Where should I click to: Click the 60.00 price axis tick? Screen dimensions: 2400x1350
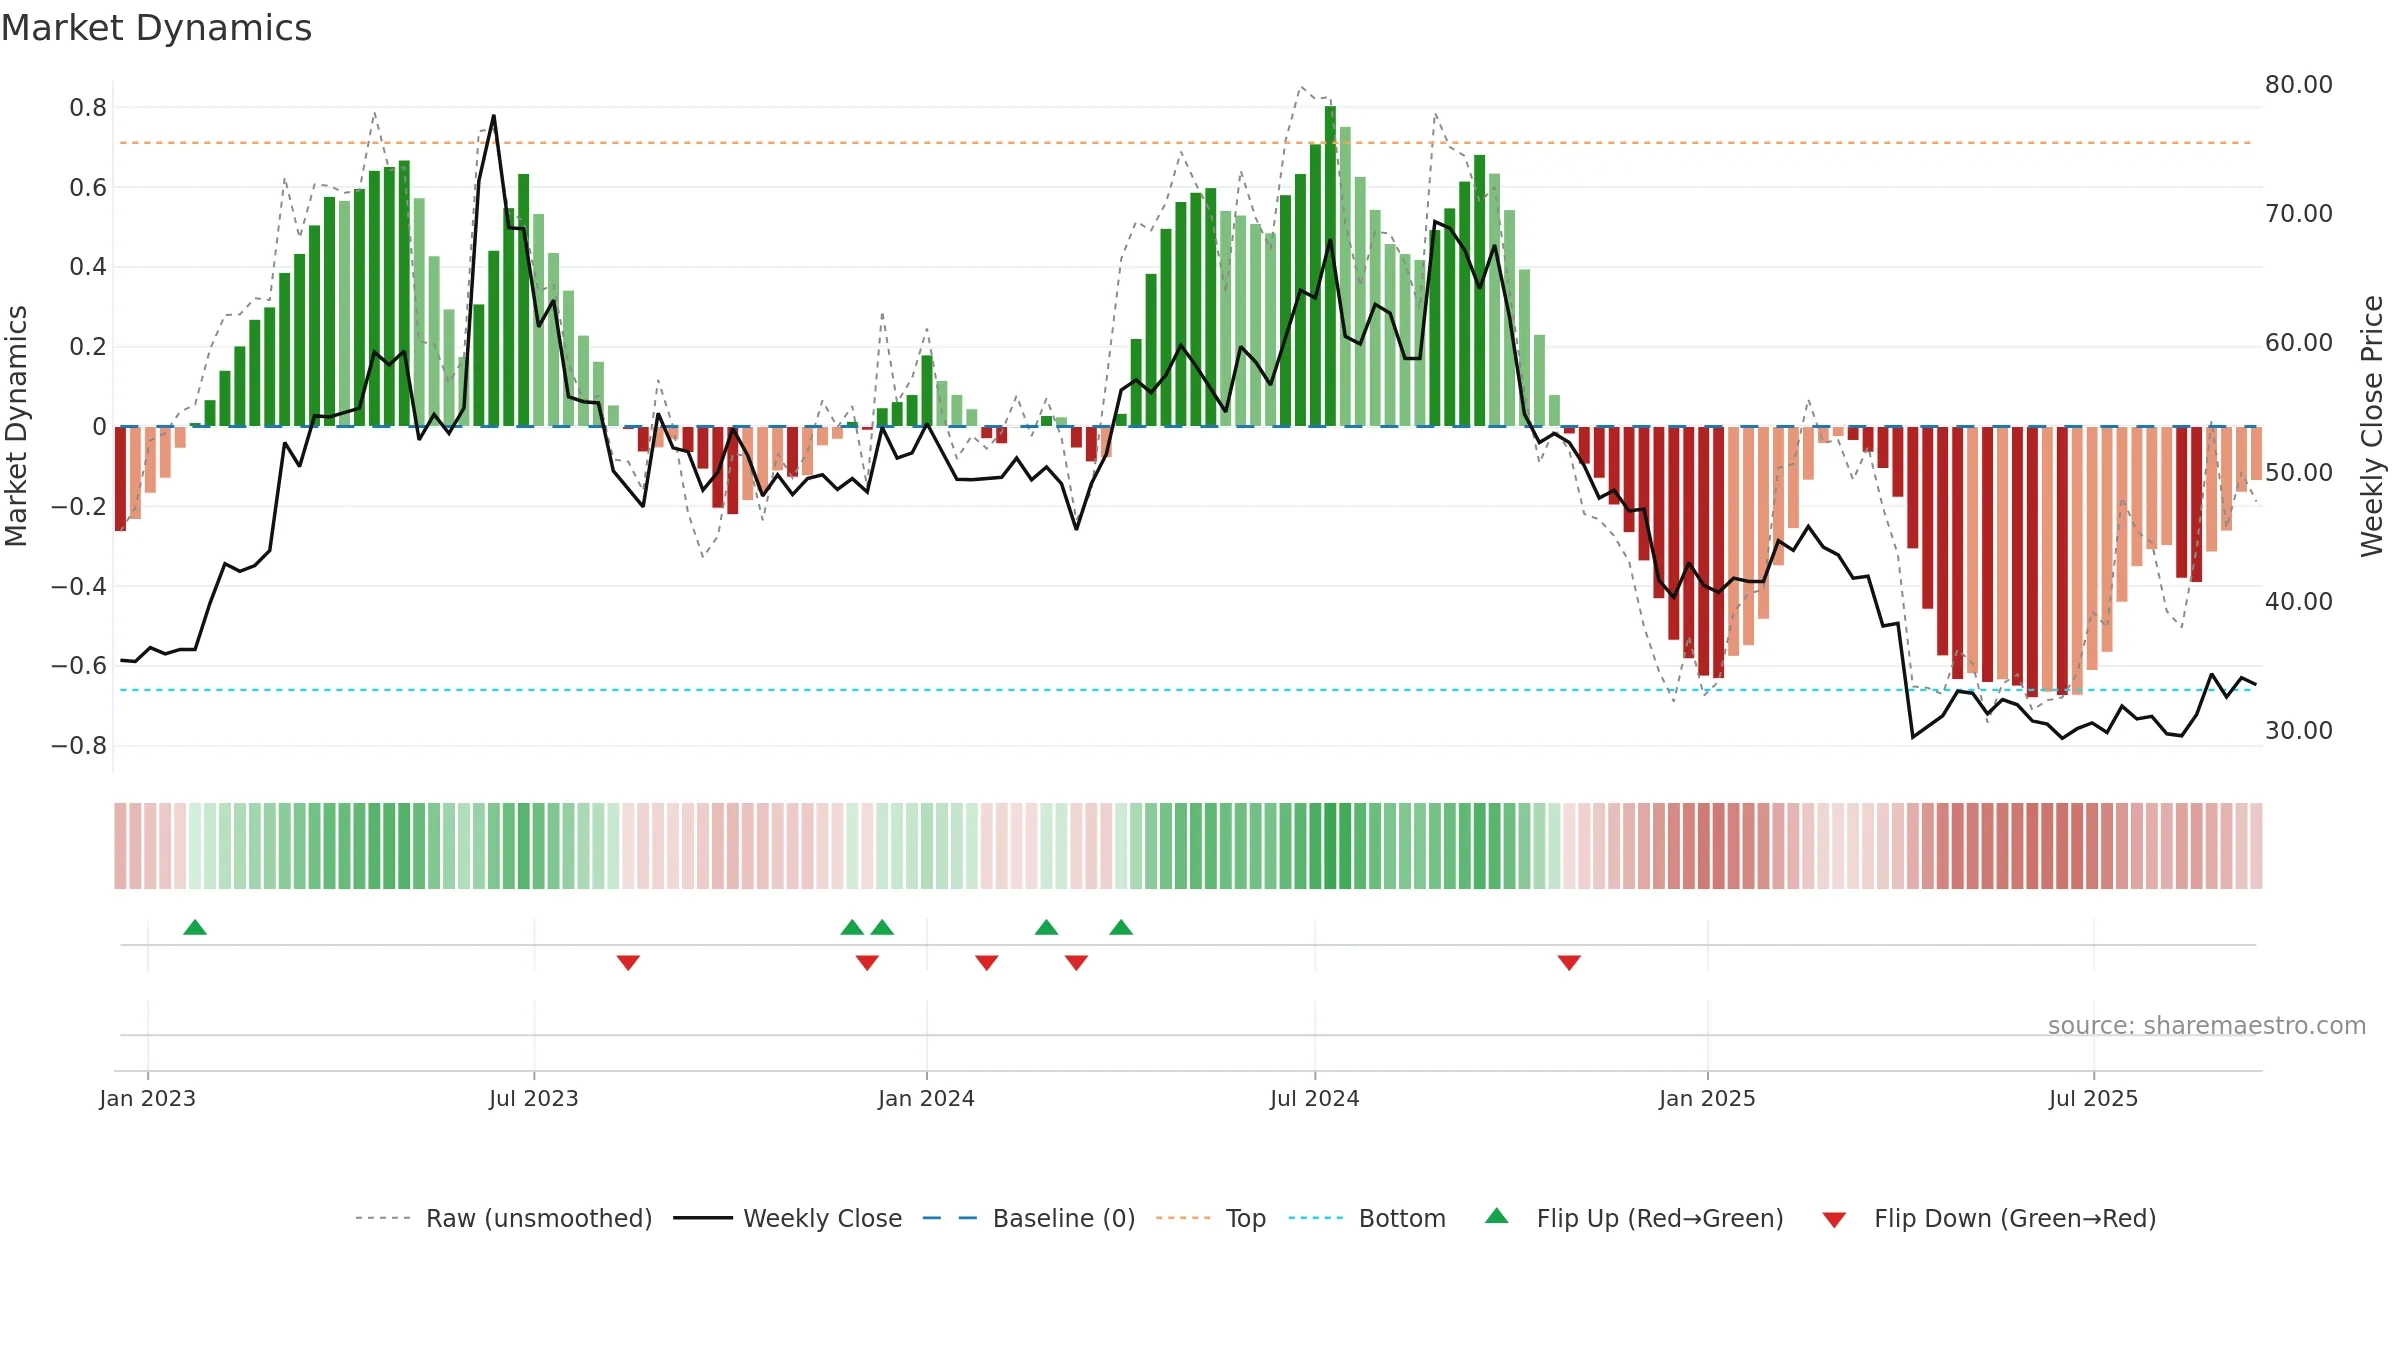click(2299, 343)
